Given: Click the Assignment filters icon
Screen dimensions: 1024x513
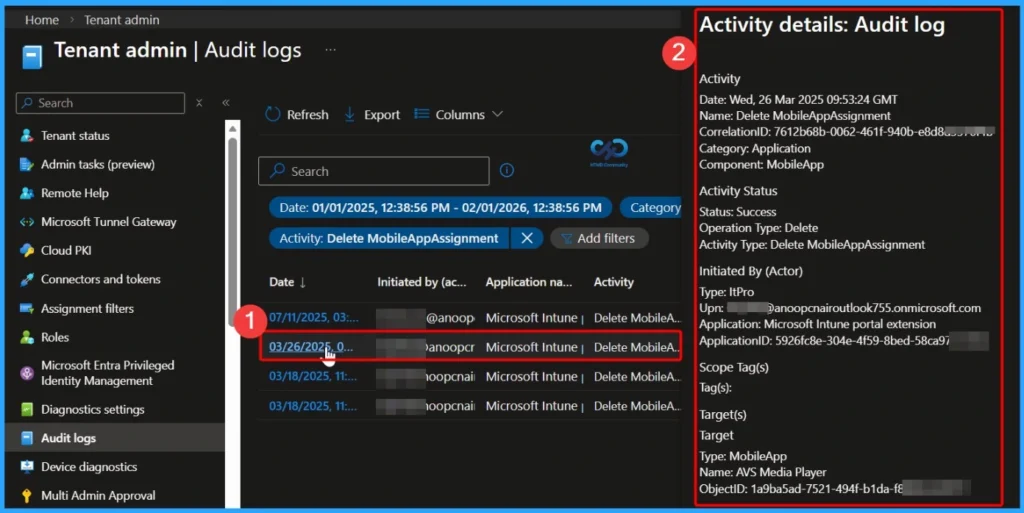Looking at the screenshot, I should (27, 309).
